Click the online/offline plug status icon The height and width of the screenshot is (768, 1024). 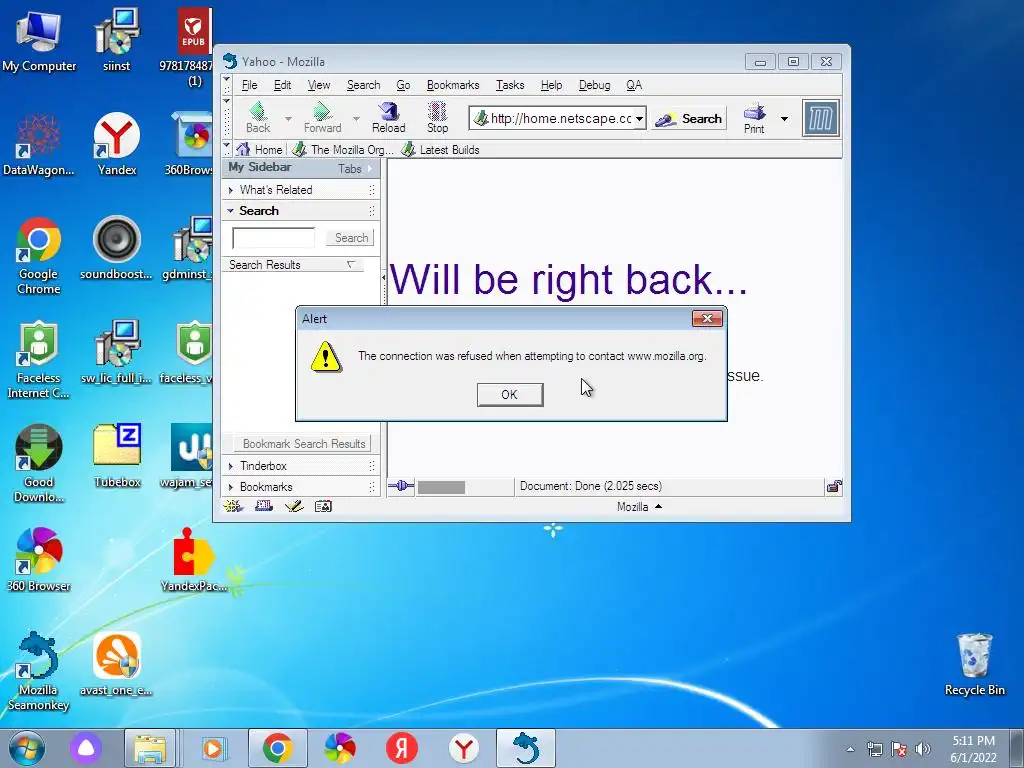coord(401,486)
